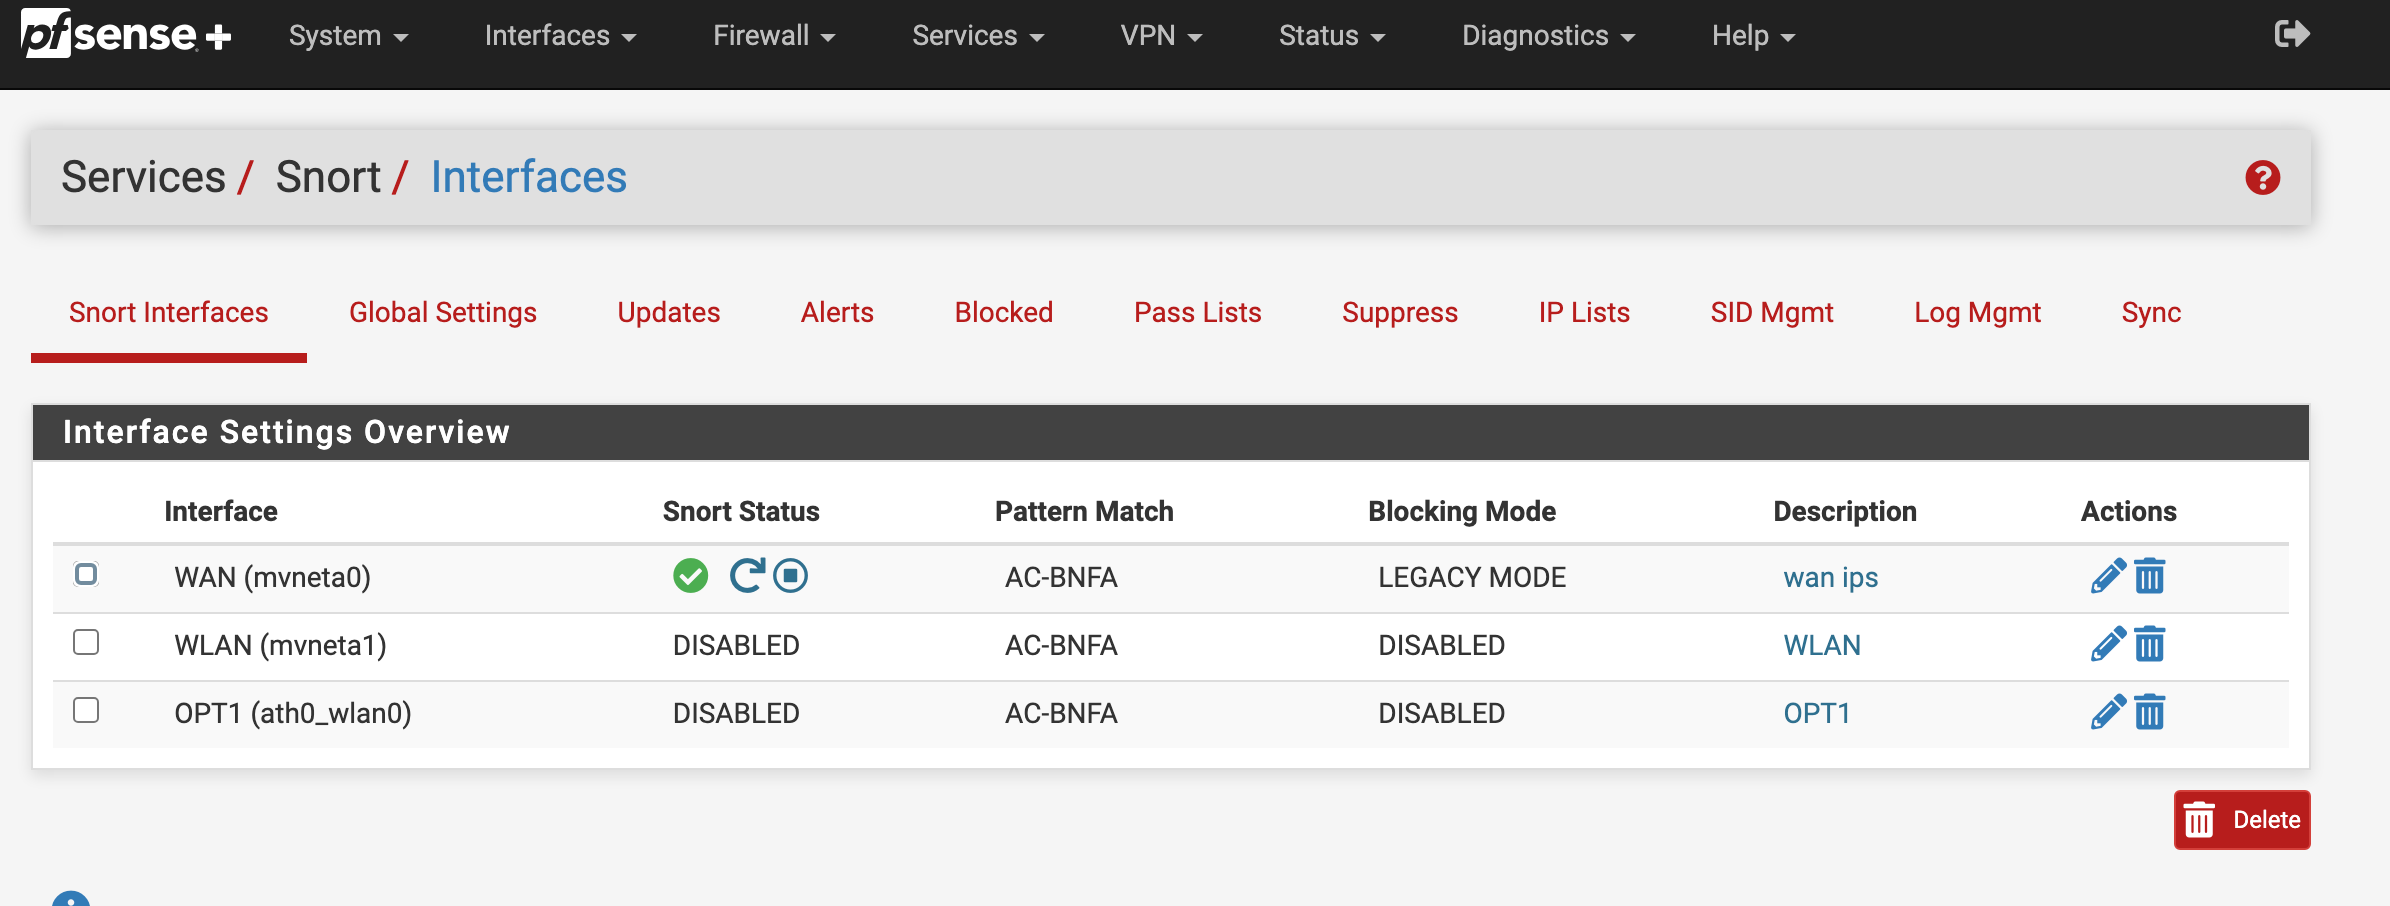Click 'Snort Status' column header
The width and height of the screenshot is (2390, 906).
tap(741, 511)
